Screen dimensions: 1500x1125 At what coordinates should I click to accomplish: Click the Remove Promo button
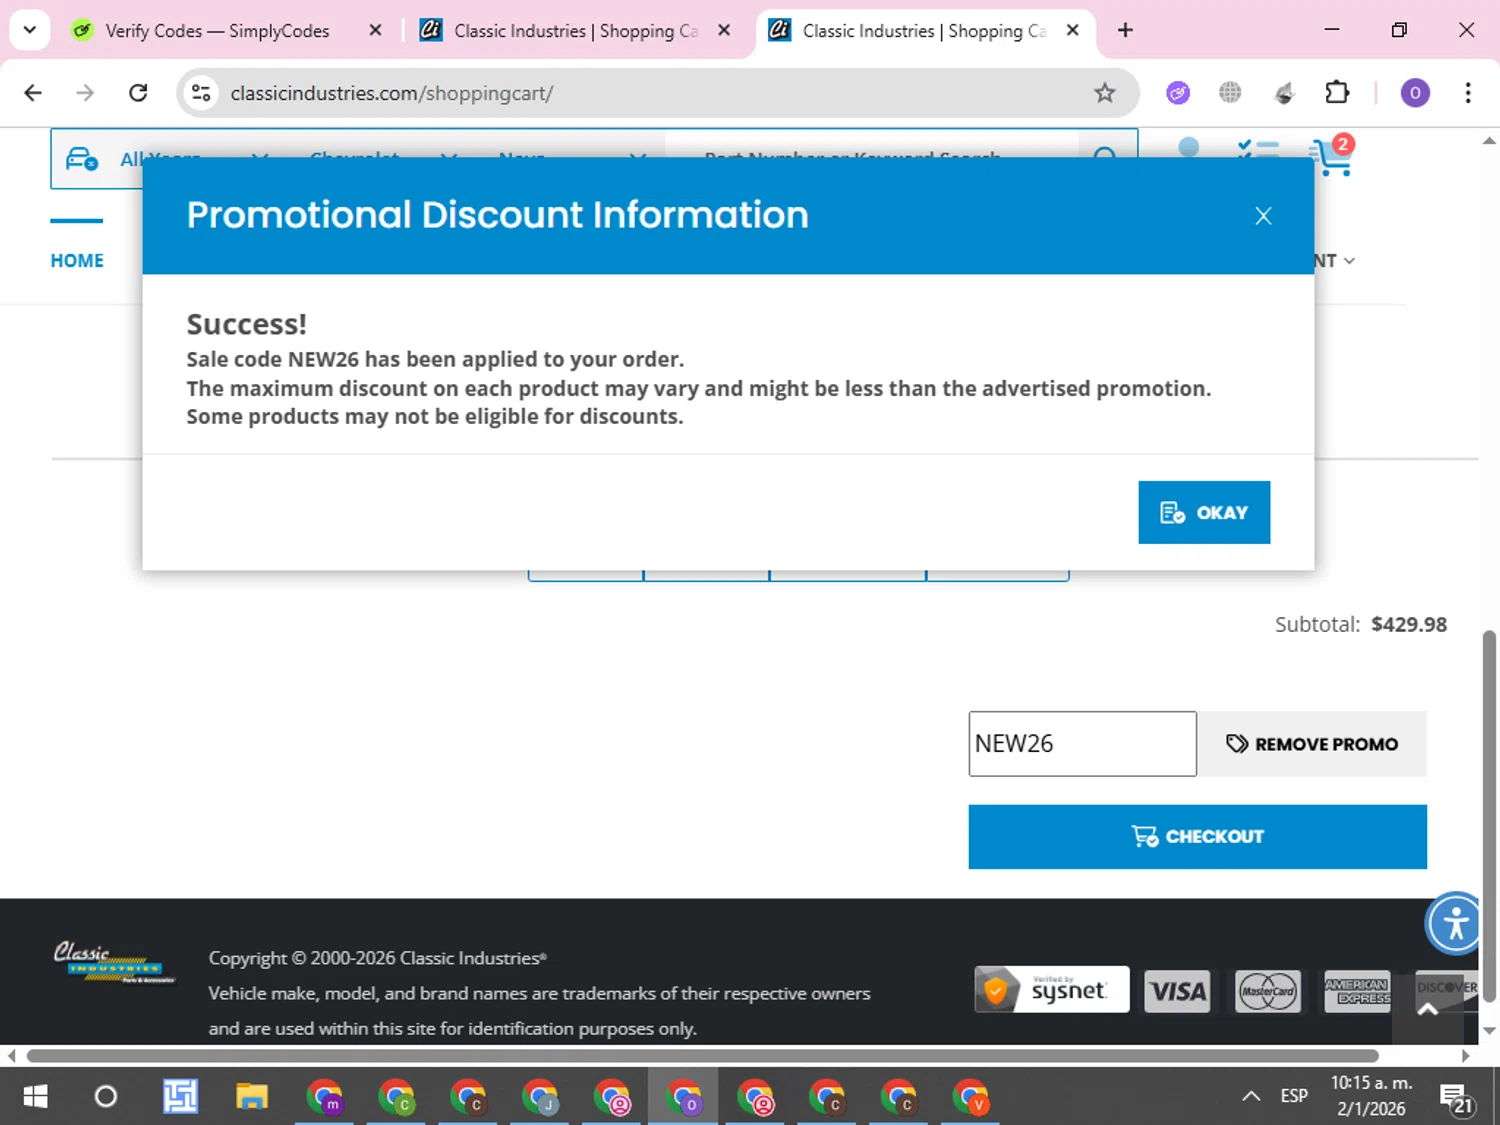point(1312,744)
